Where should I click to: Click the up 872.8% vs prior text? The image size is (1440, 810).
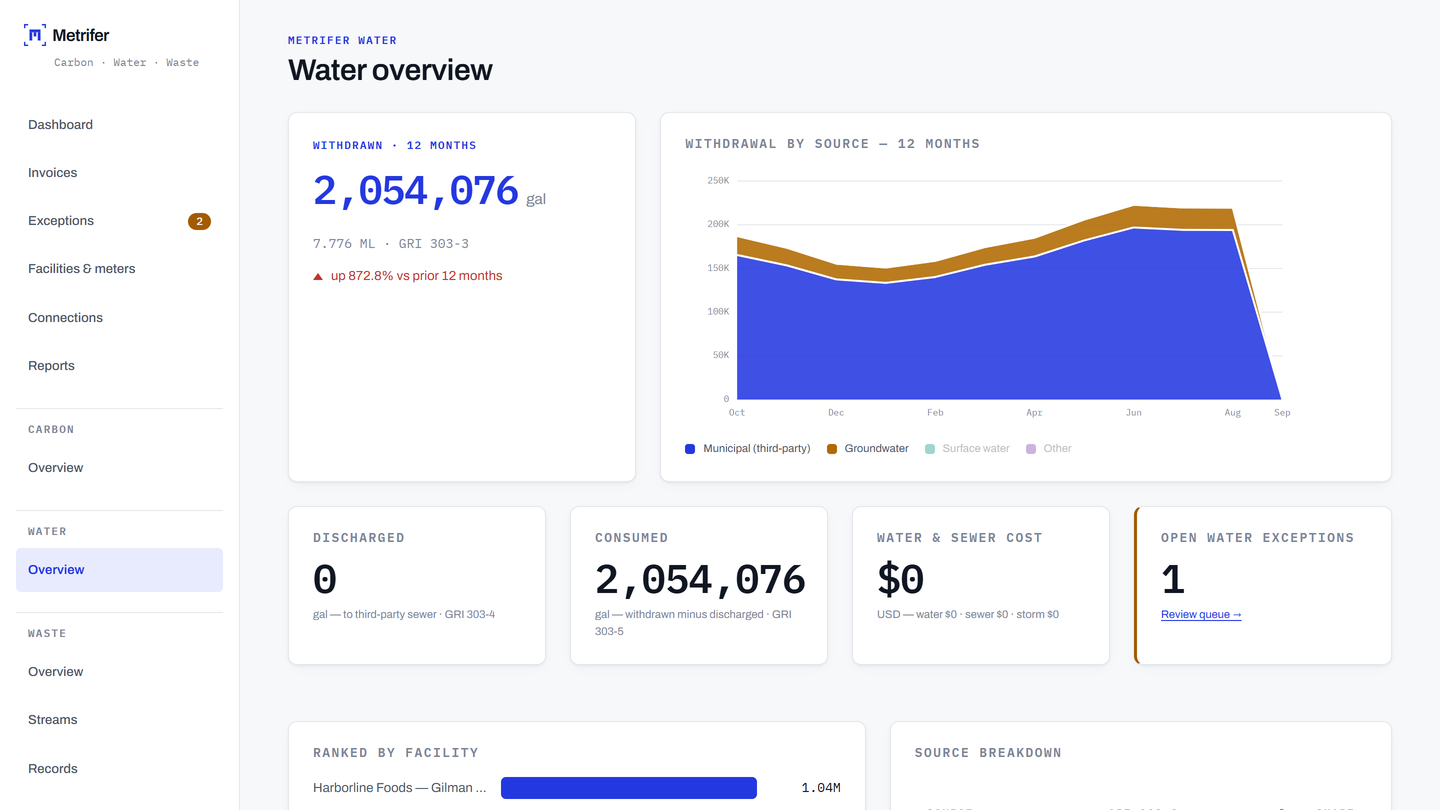point(416,276)
